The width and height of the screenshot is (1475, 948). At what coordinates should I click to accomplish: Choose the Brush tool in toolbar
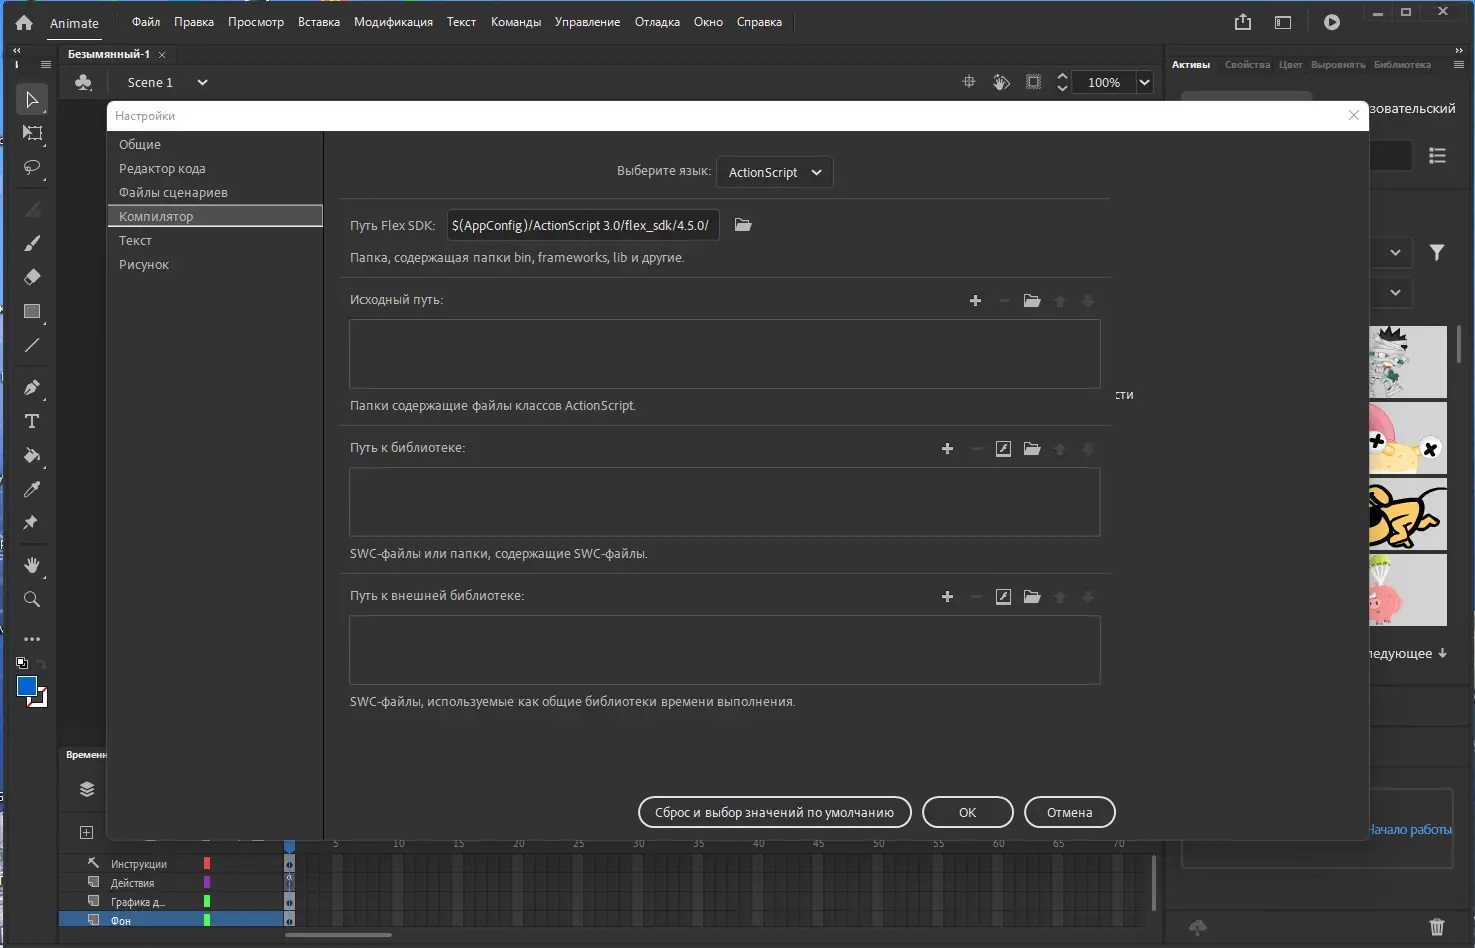pos(32,243)
